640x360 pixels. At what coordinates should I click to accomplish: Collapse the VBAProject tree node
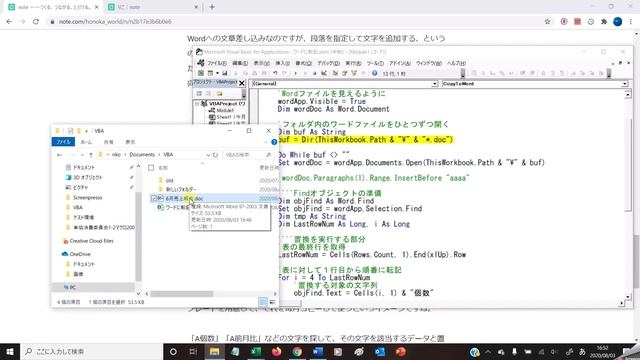click(198, 104)
